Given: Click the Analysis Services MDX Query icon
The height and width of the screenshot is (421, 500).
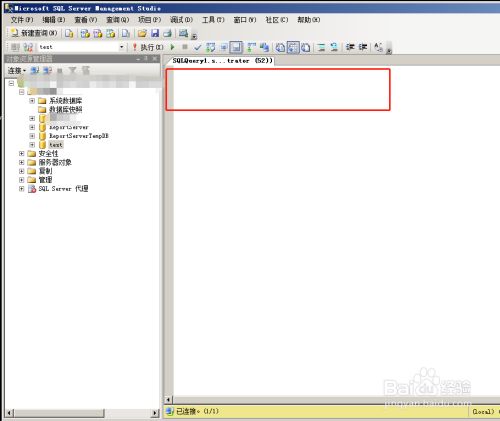Looking at the screenshot, I should [85, 33].
